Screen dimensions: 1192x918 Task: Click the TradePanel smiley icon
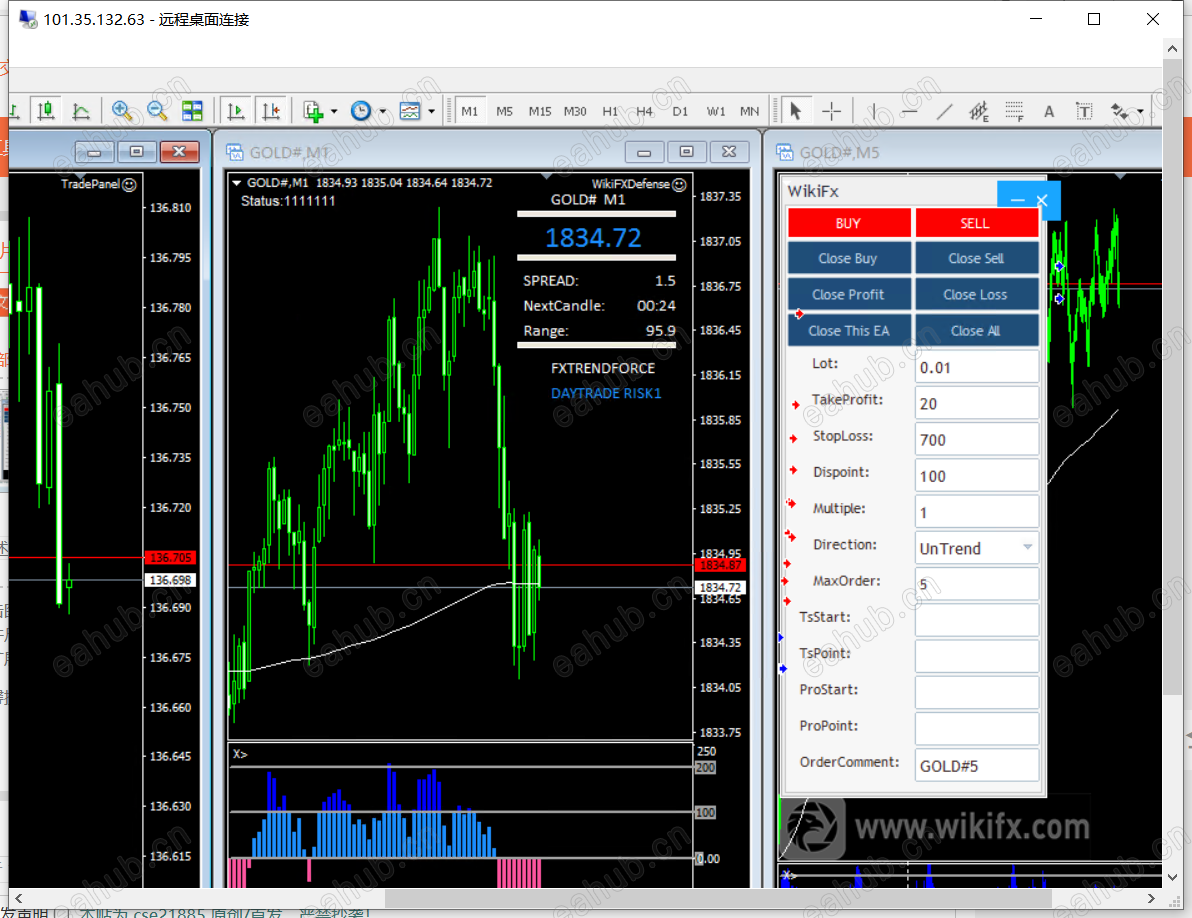pyautogui.click(x=130, y=184)
